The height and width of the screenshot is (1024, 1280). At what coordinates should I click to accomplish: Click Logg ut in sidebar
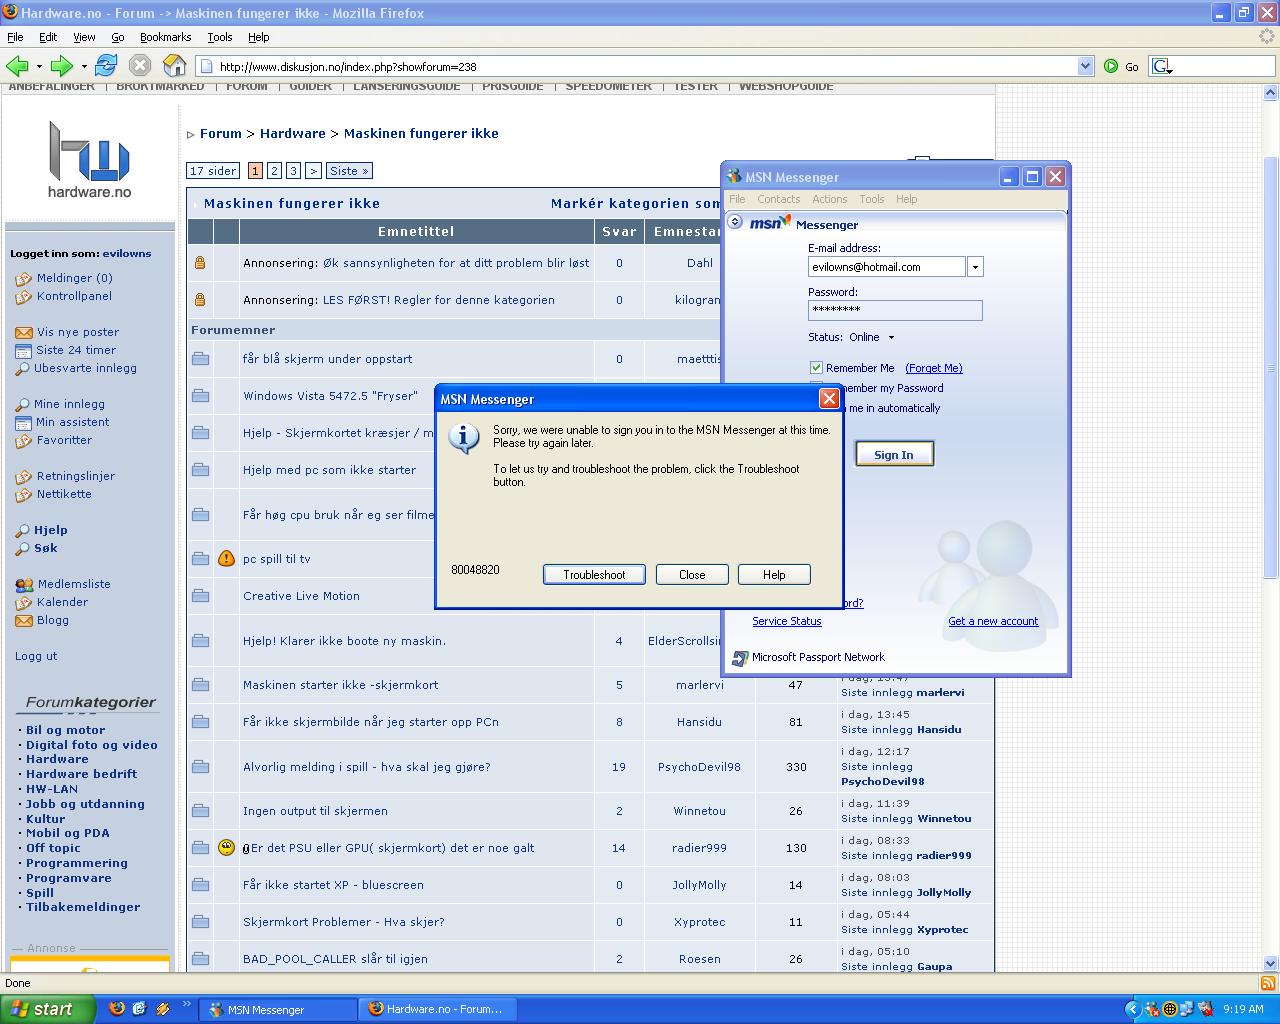36,656
